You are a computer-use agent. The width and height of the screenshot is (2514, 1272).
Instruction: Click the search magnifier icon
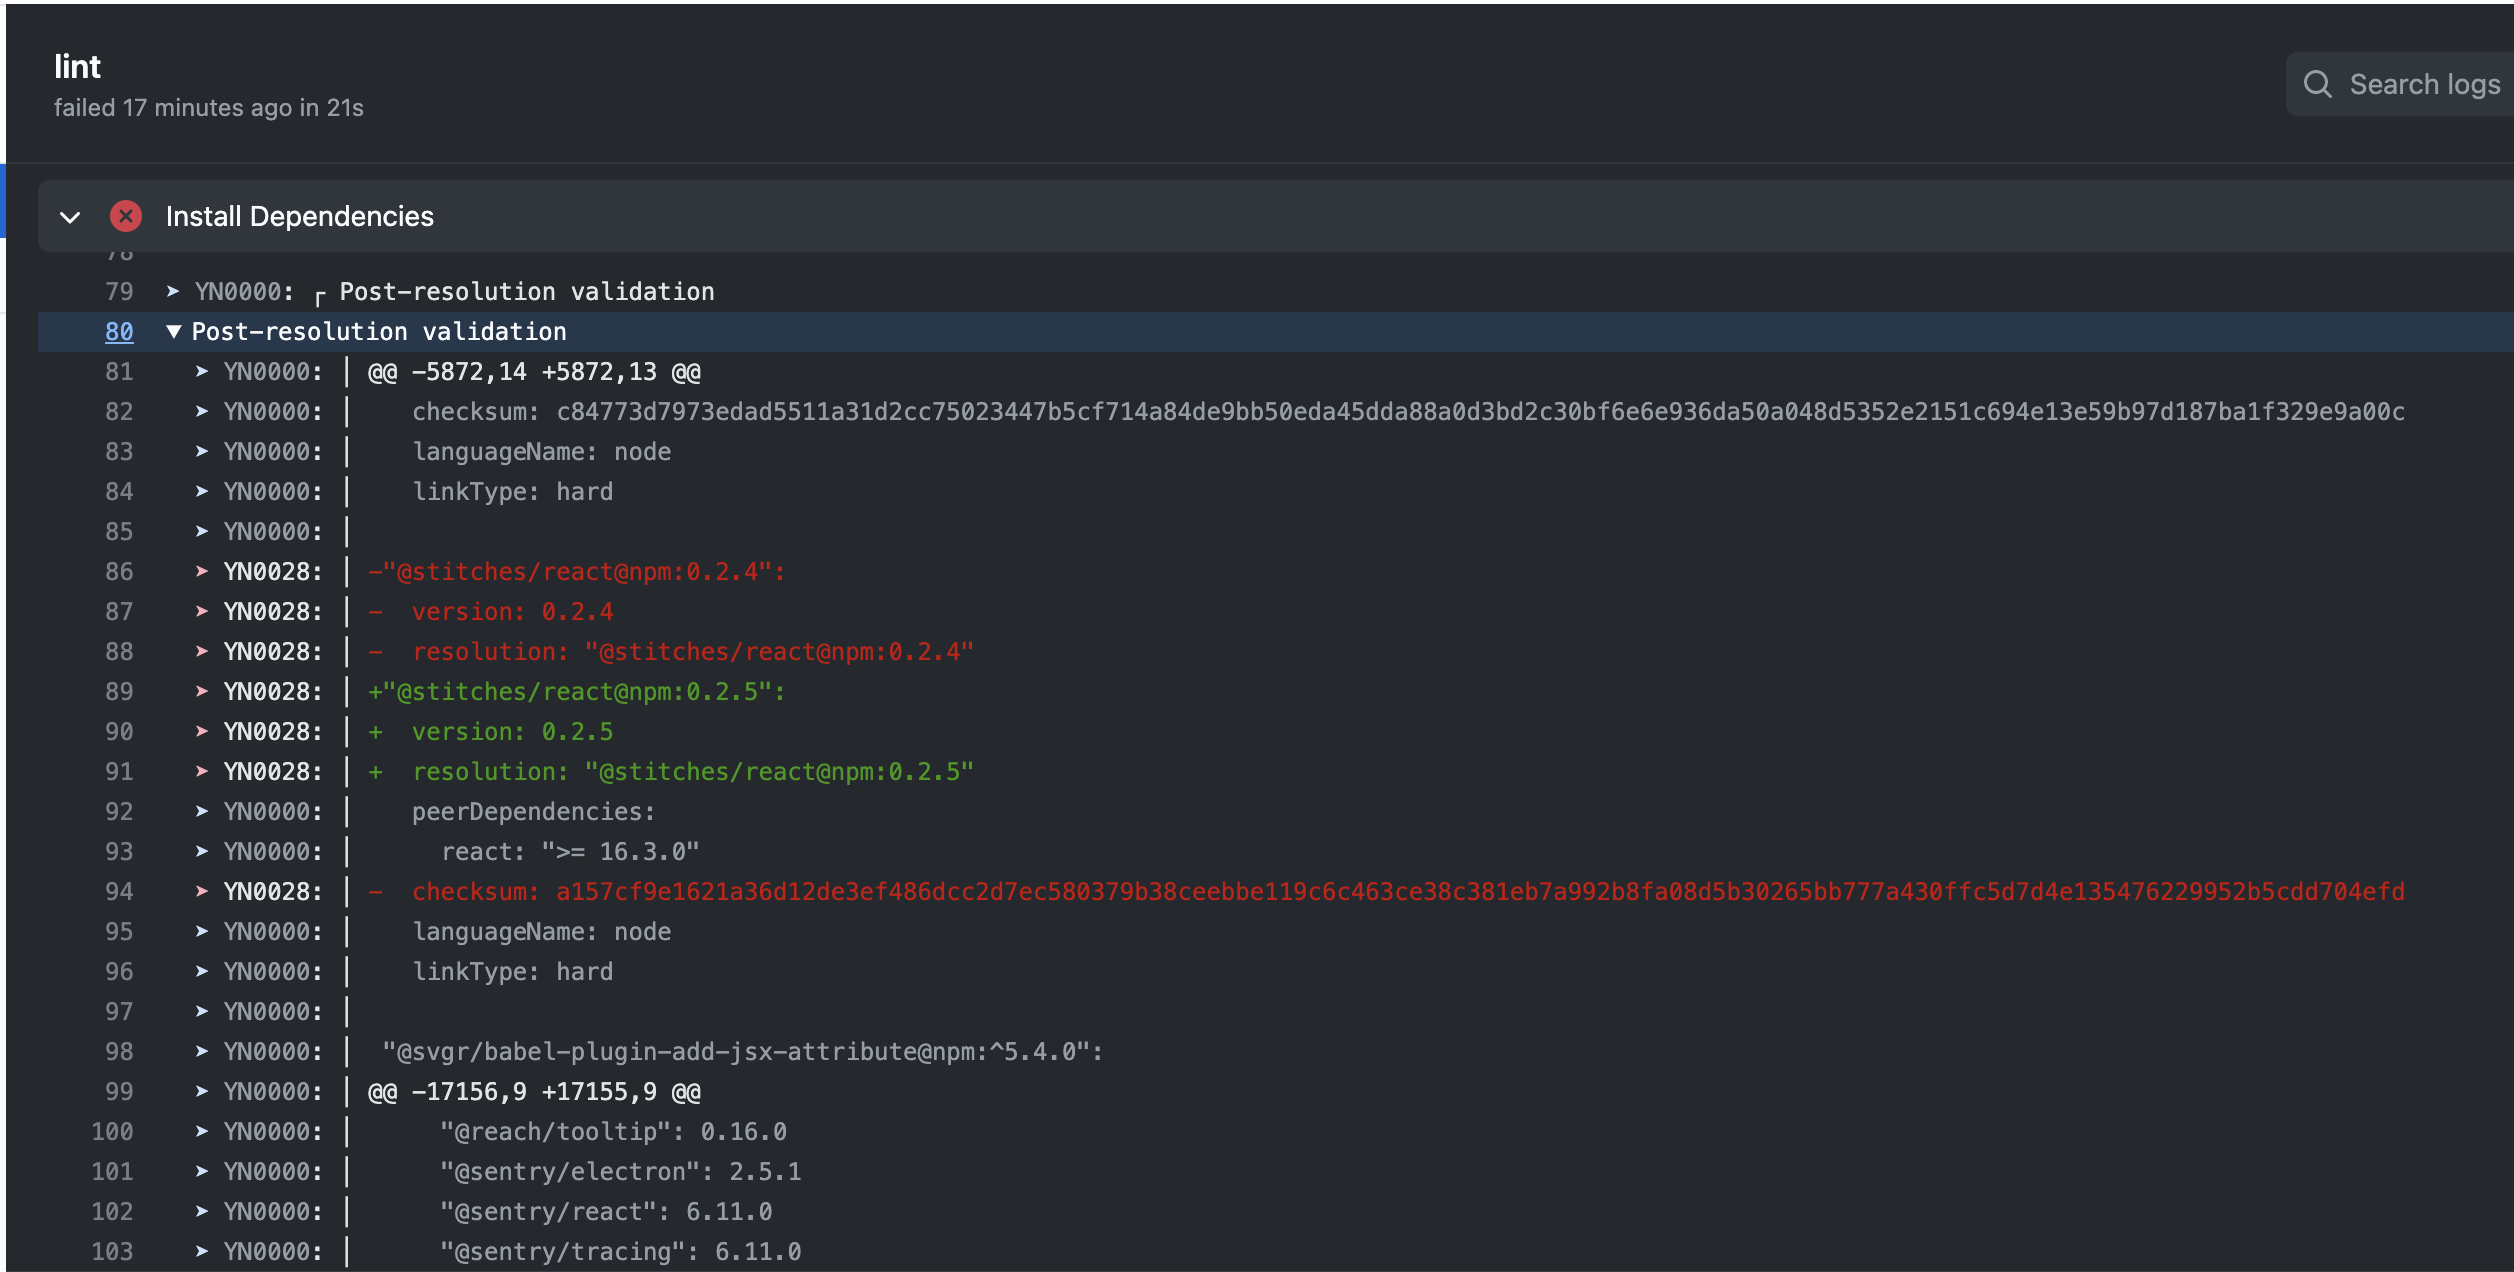coord(2317,84)
